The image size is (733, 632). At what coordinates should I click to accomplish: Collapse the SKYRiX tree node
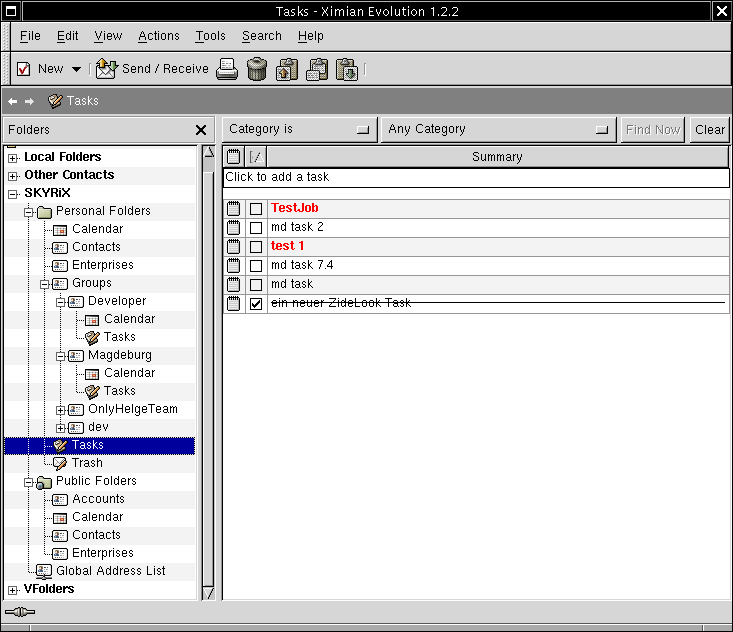coord(13,194)
